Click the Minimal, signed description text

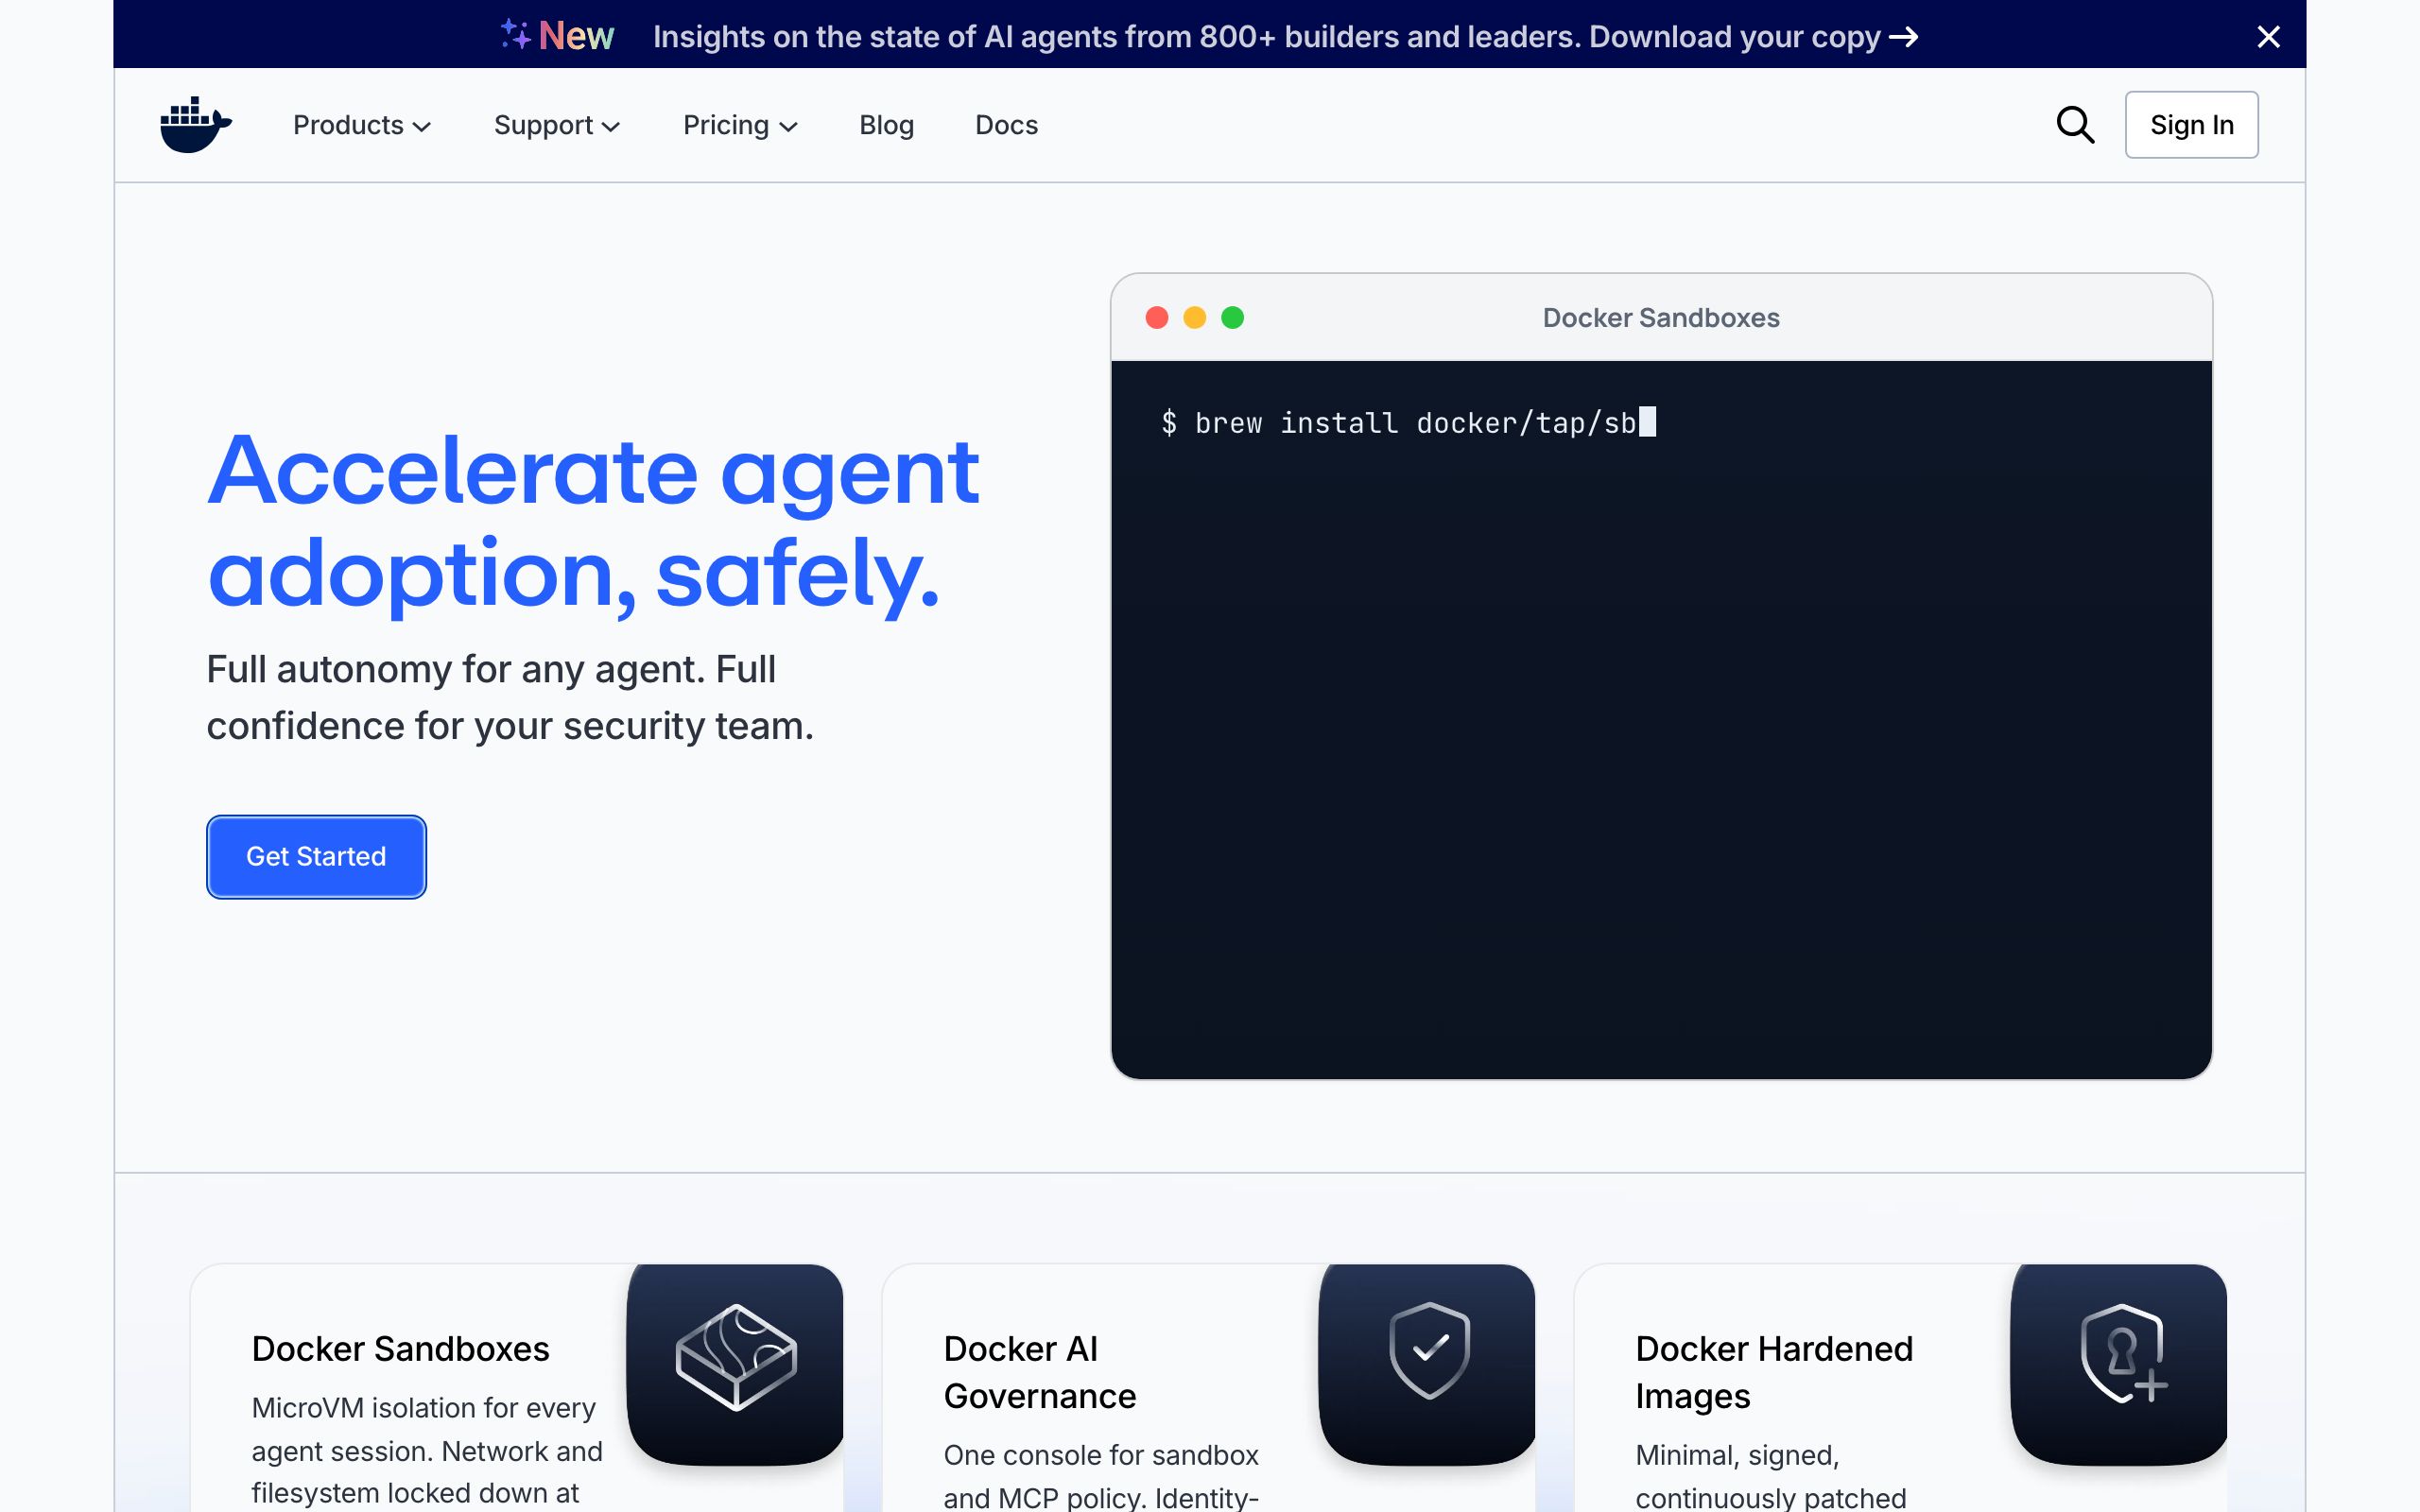tap(1770, 1476)
